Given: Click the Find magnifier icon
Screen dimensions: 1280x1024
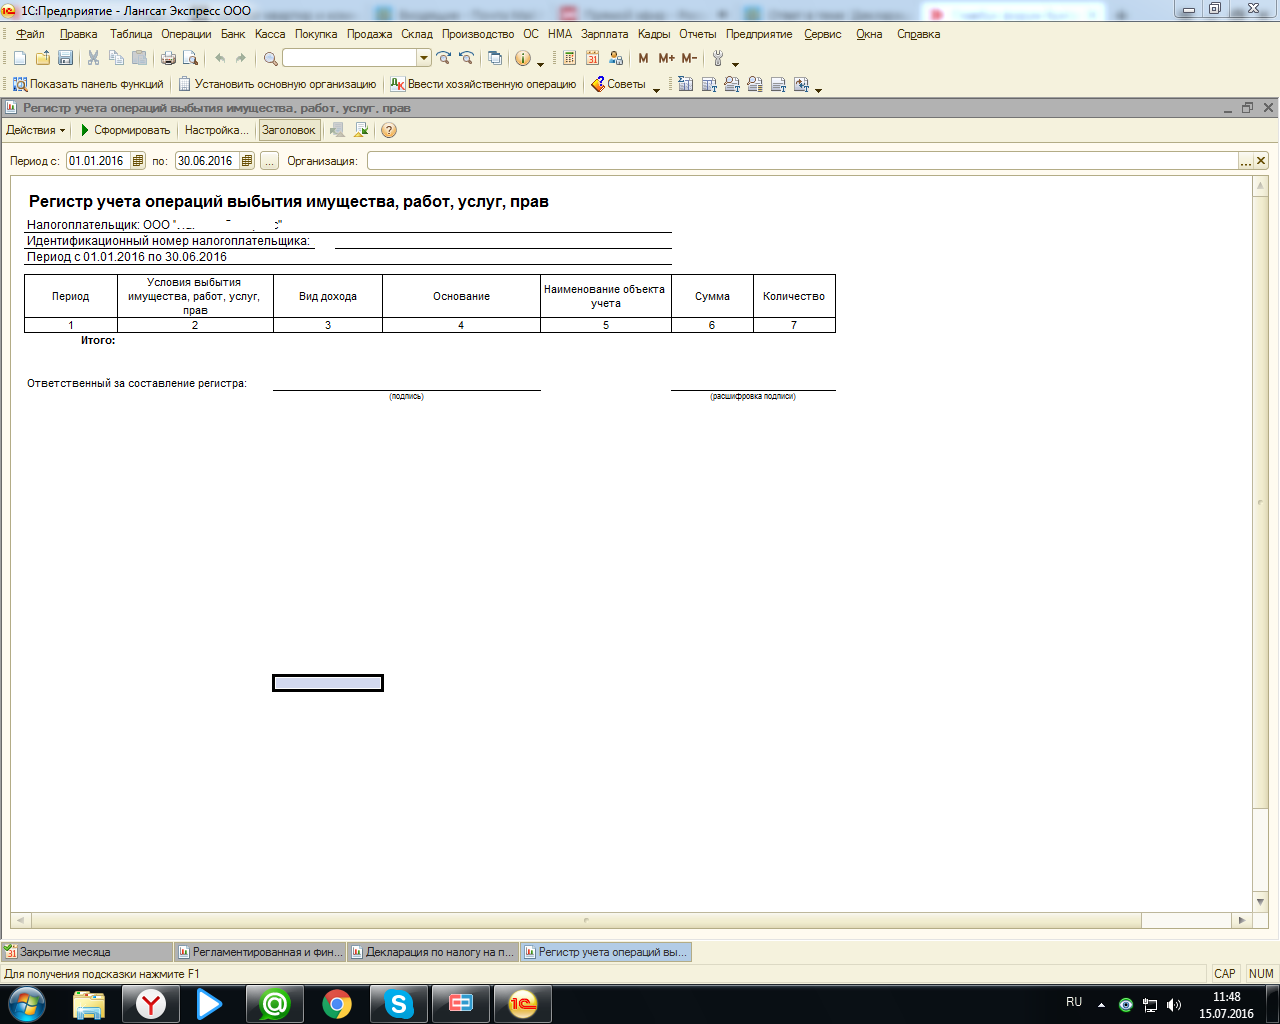Looking at the screenshot, I should point(270,58).
